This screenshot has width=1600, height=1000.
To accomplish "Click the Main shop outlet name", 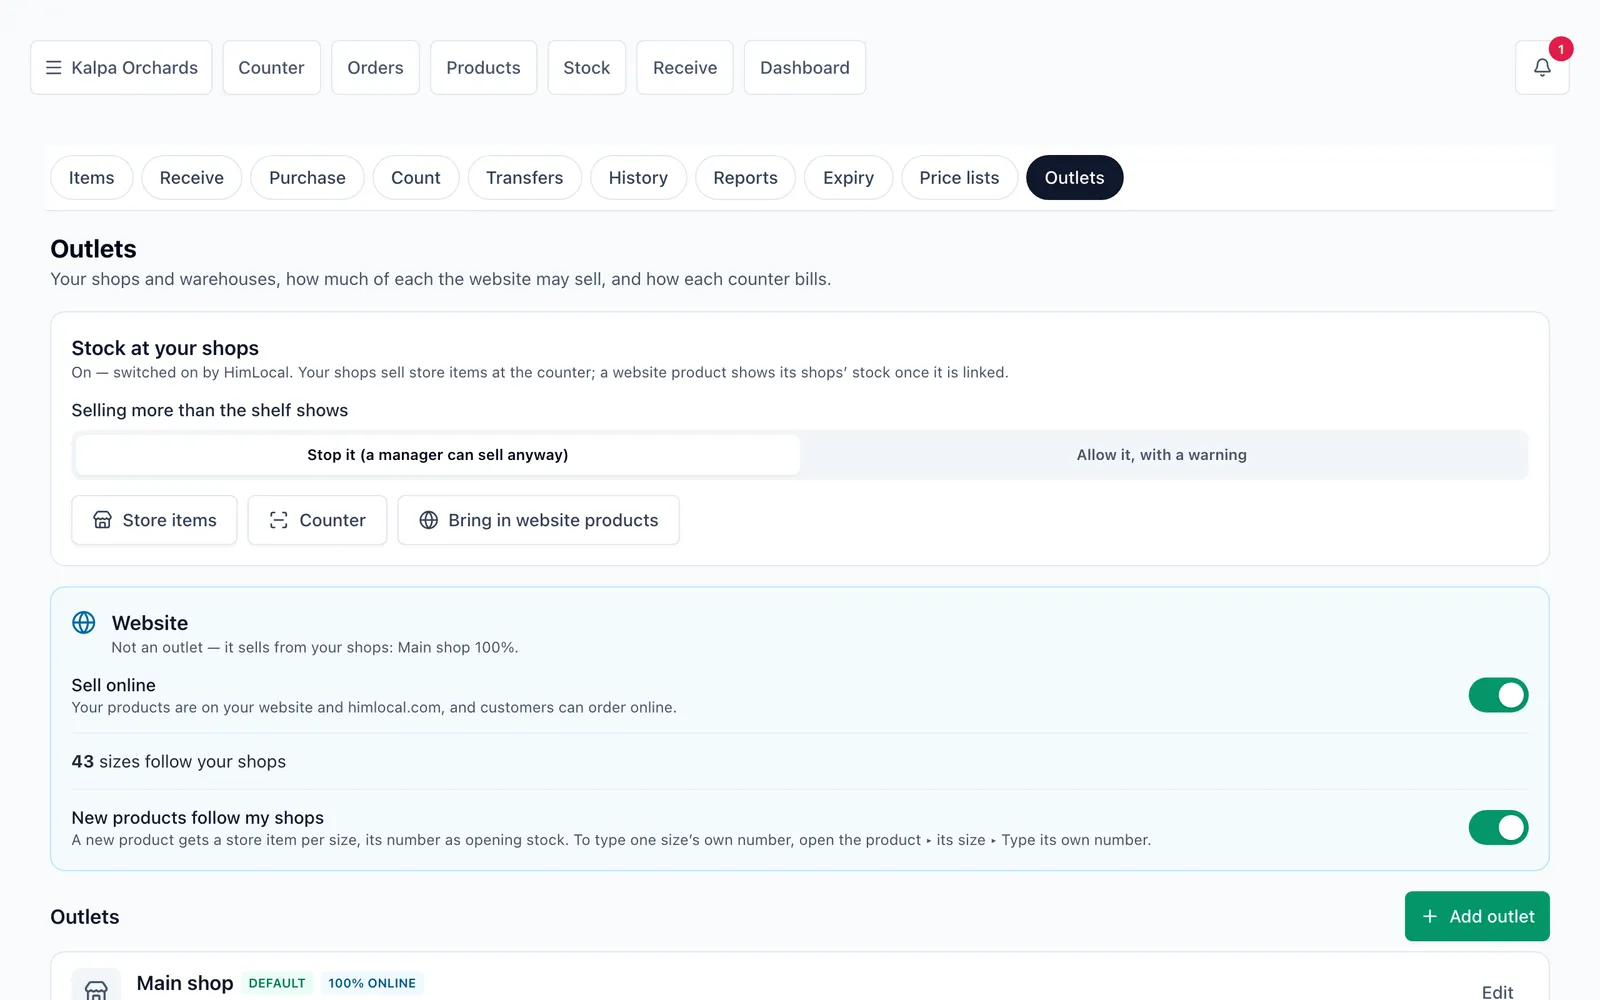I will tap(185, 983).
